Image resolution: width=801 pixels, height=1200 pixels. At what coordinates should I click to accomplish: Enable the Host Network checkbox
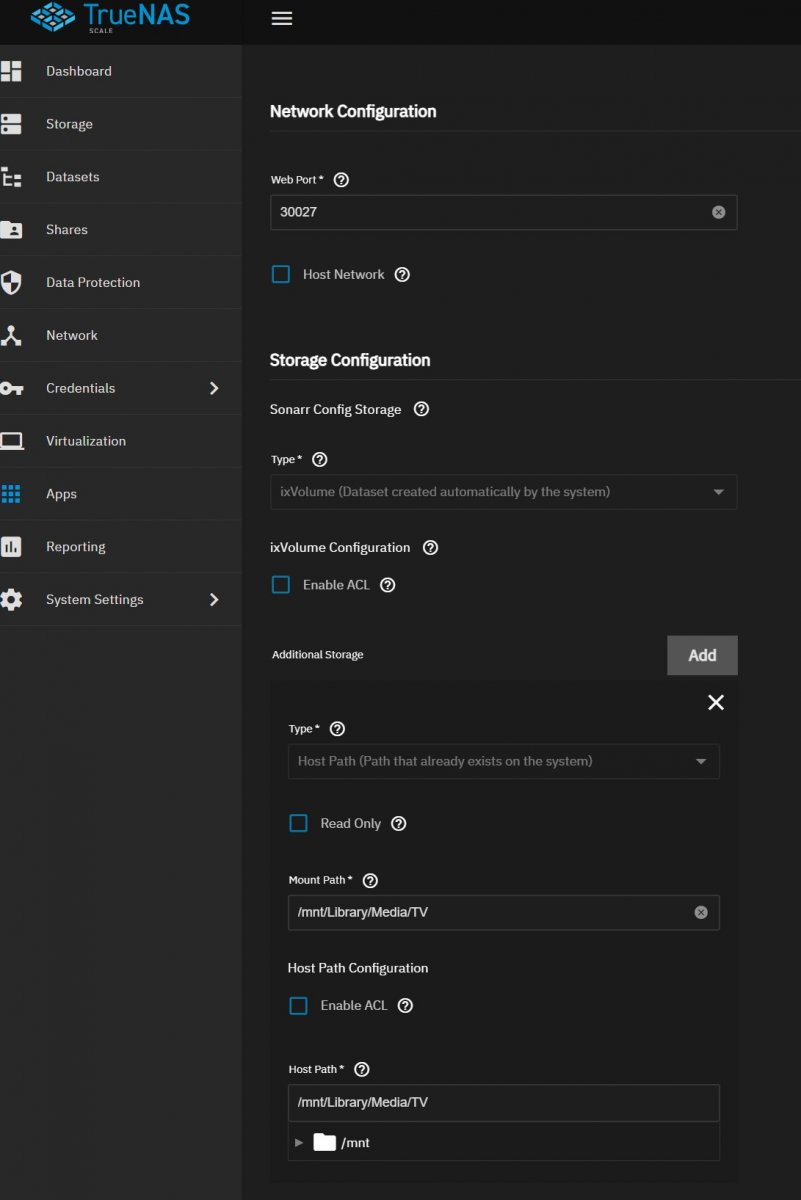(x=281, y=274)
